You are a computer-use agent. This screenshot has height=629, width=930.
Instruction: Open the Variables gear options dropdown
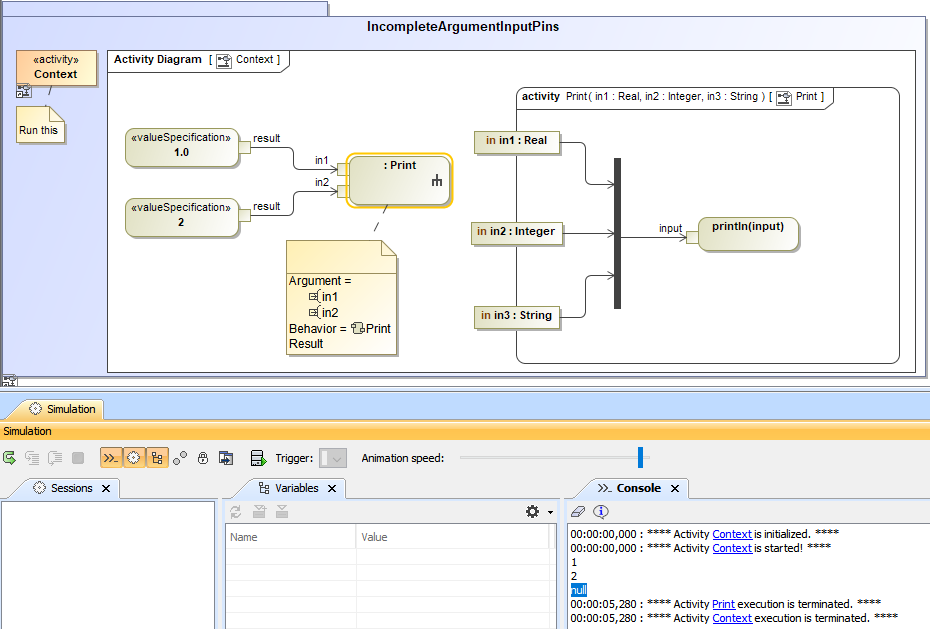coord(539,511)
